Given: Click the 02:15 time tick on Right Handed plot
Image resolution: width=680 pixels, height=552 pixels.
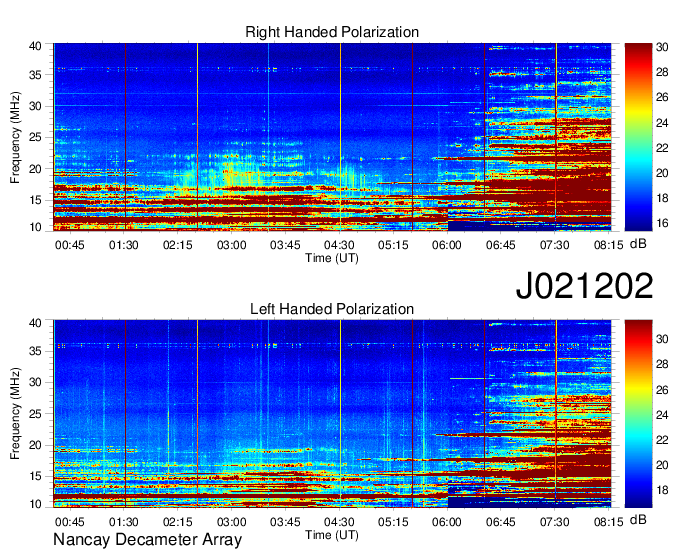Looking at the screenshot, I should 177,245.
